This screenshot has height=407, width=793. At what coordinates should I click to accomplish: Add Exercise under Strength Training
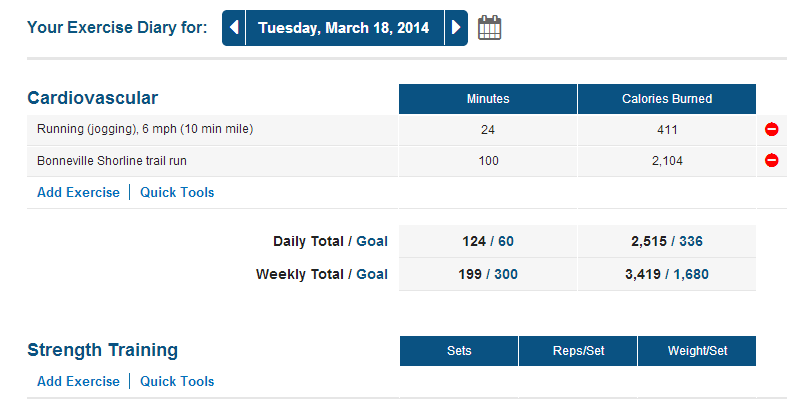[78, 381]
